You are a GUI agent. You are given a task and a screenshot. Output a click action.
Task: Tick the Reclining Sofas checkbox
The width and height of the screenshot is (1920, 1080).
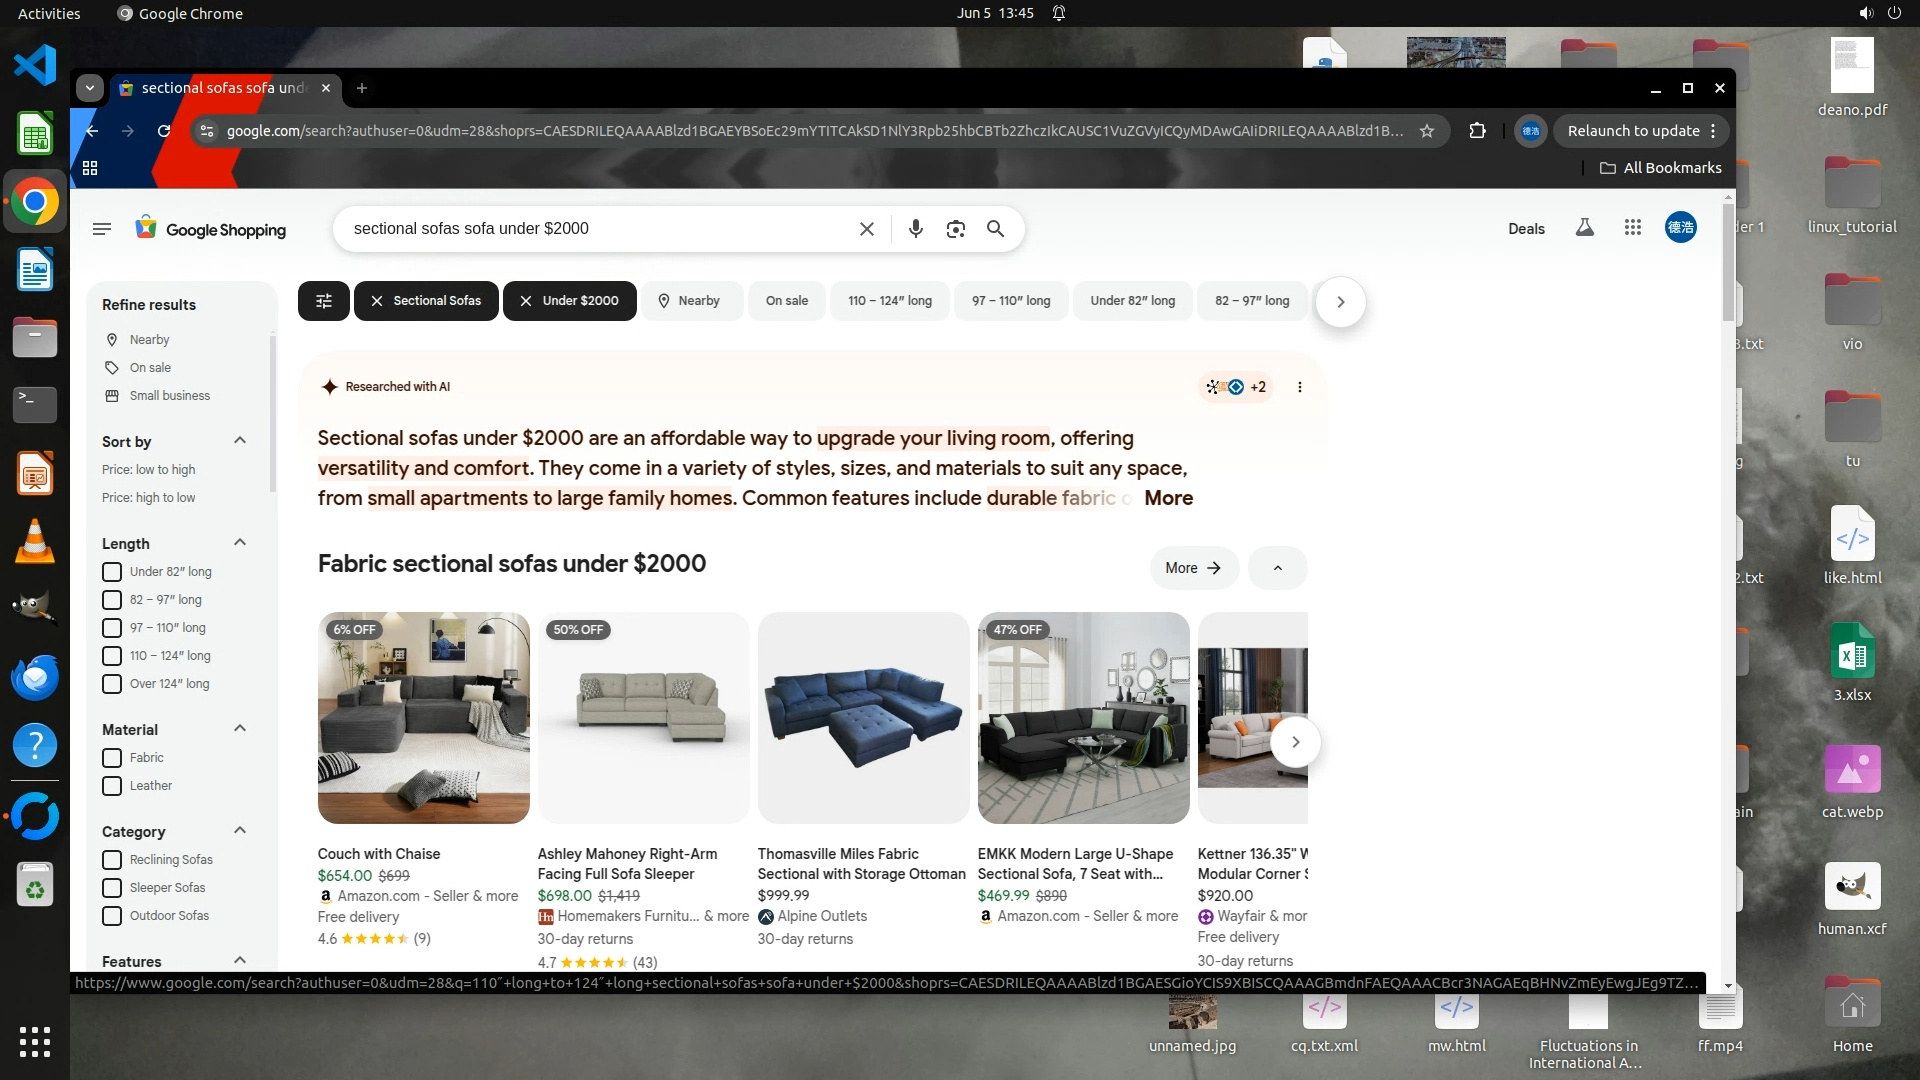point(112,860)
